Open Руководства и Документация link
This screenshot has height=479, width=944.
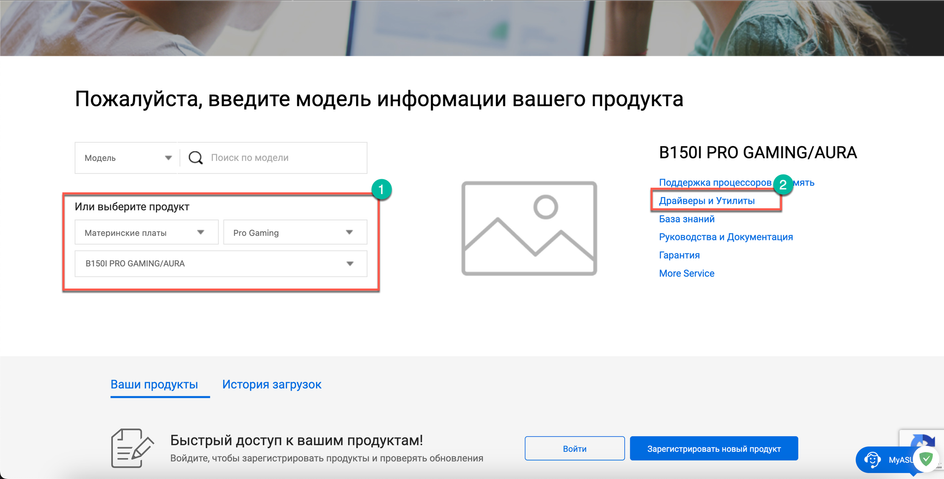click(726, 237)
